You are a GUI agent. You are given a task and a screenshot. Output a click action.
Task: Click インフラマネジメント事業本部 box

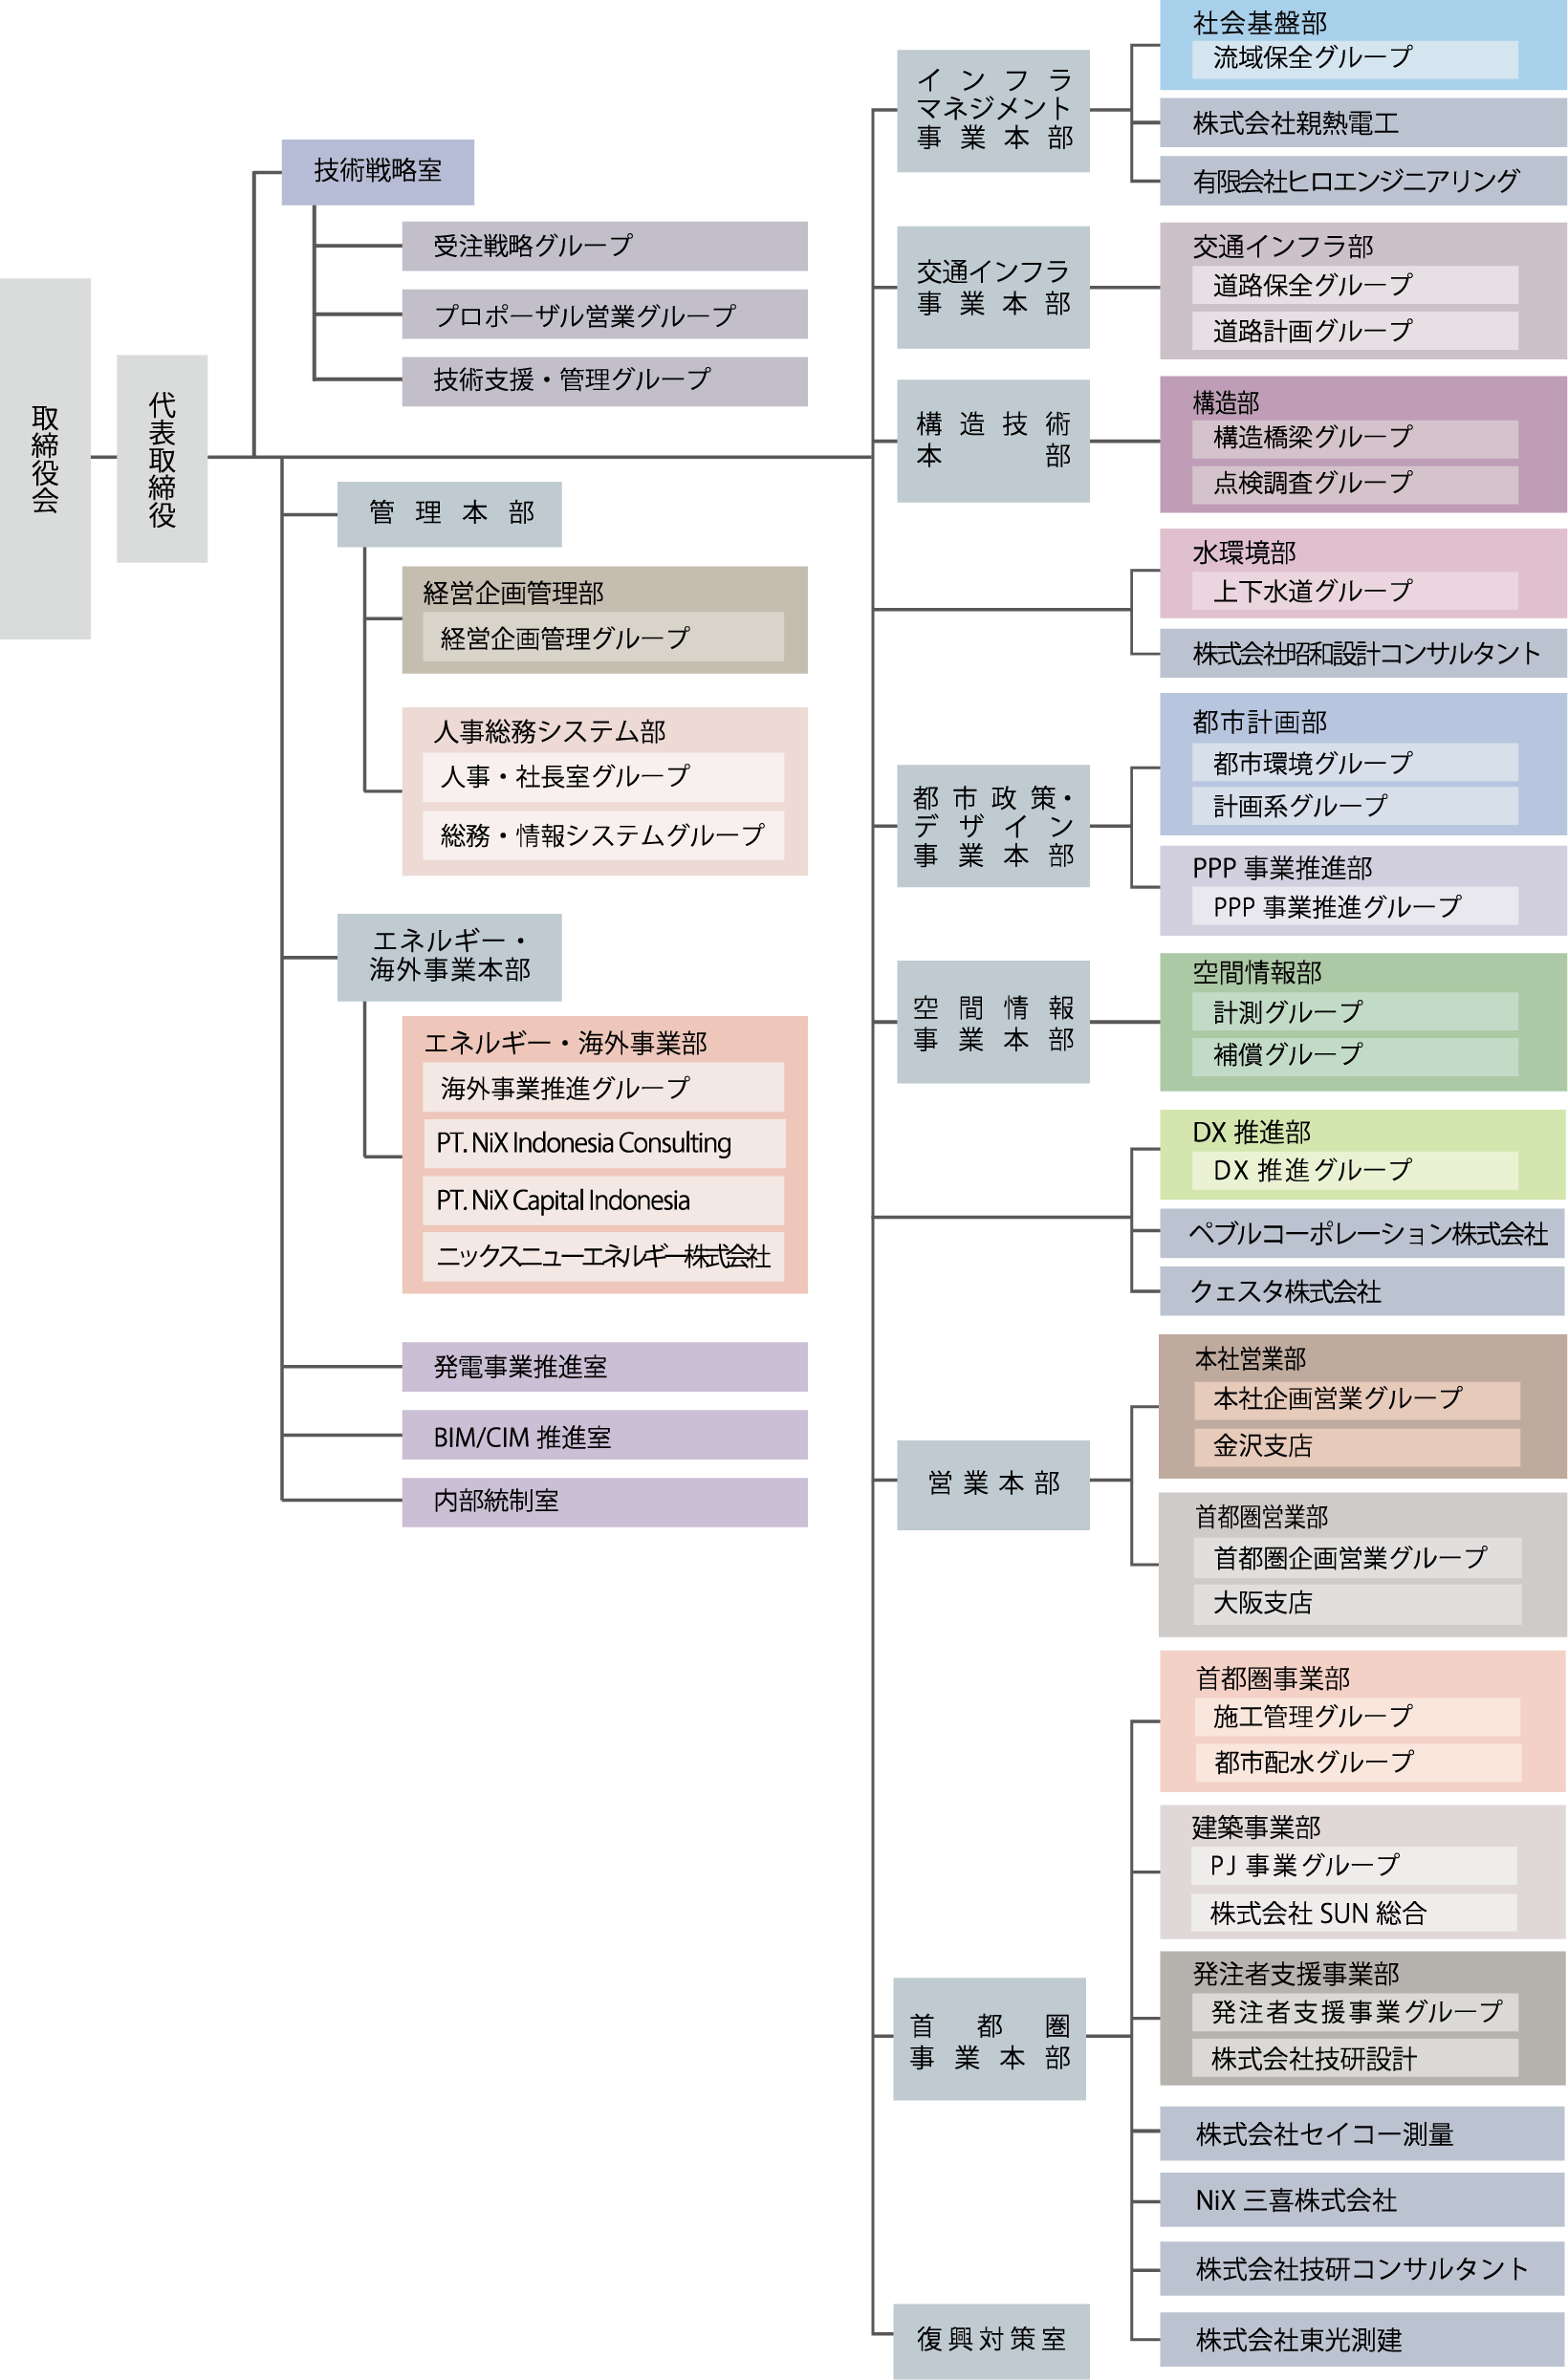point(993,111)
